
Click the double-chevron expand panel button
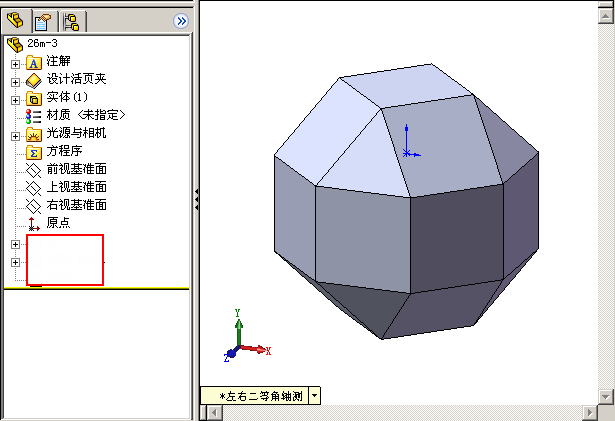pos(181,21)
